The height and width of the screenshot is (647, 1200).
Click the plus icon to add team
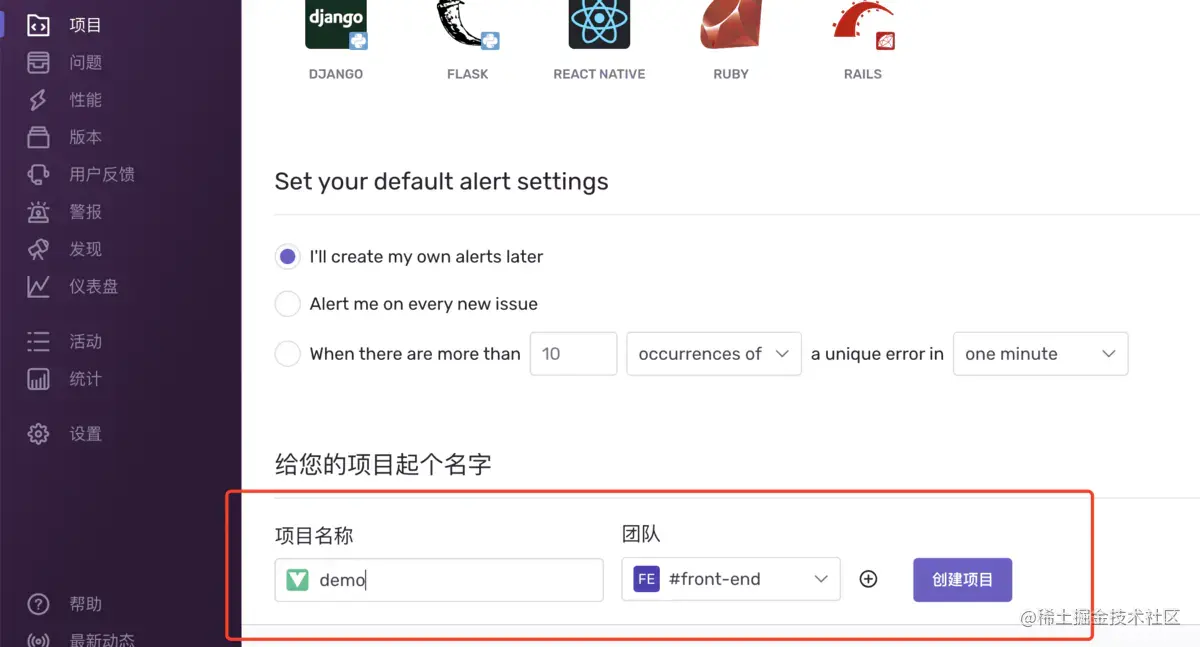(868, 579)
